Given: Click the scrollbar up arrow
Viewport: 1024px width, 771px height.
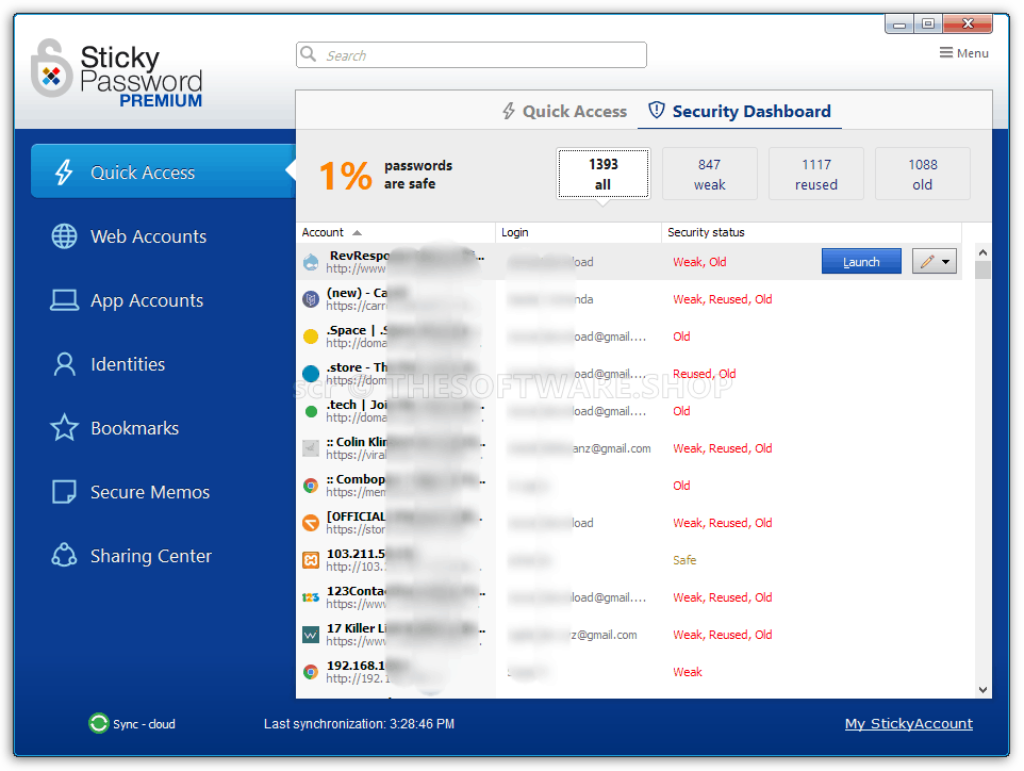Looking at the screenshot, I should (983, 252).
